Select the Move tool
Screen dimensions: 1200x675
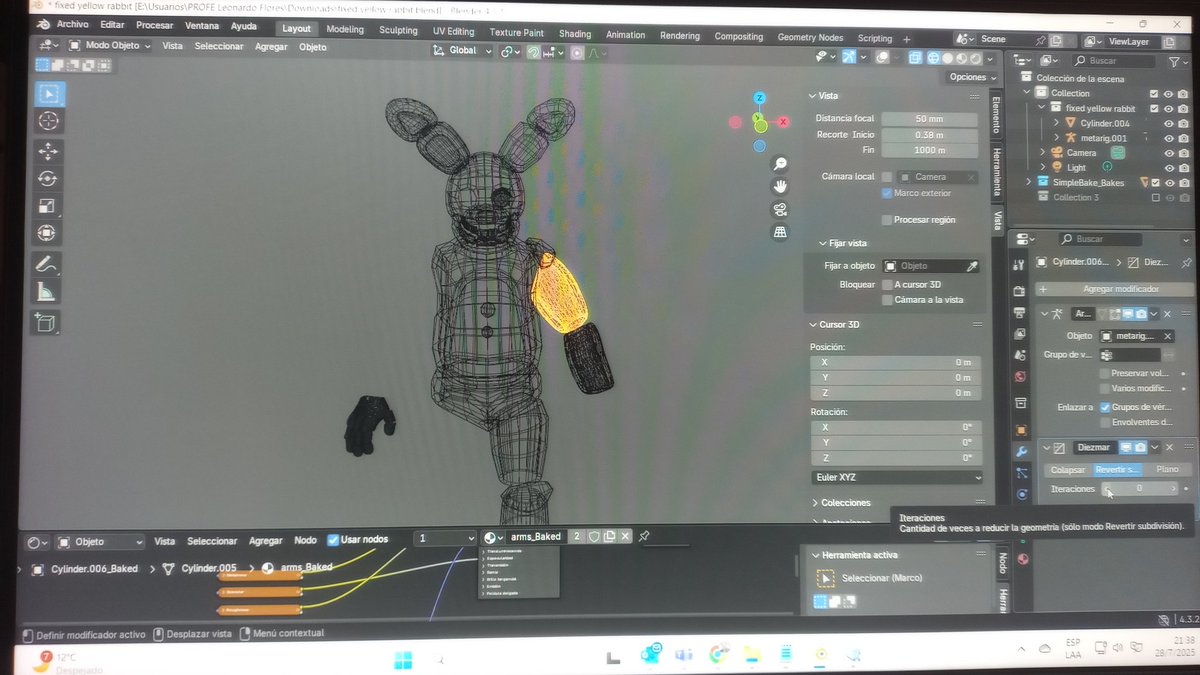48,151
